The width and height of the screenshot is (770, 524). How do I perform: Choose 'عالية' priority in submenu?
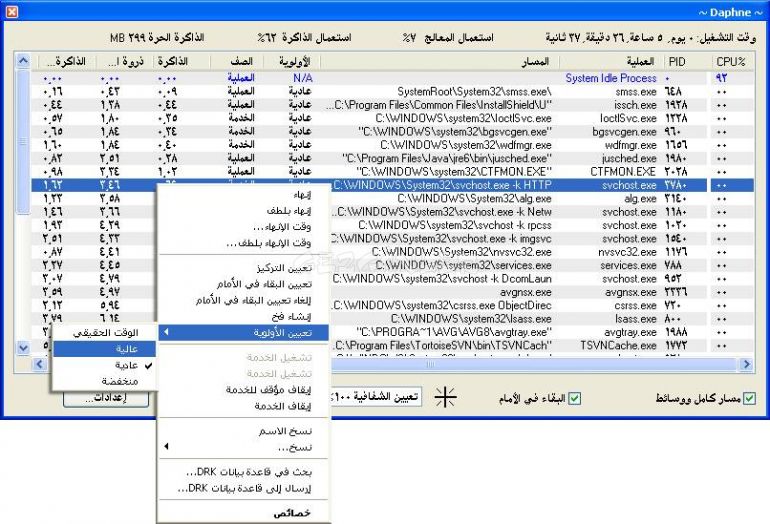coord(105,349)
